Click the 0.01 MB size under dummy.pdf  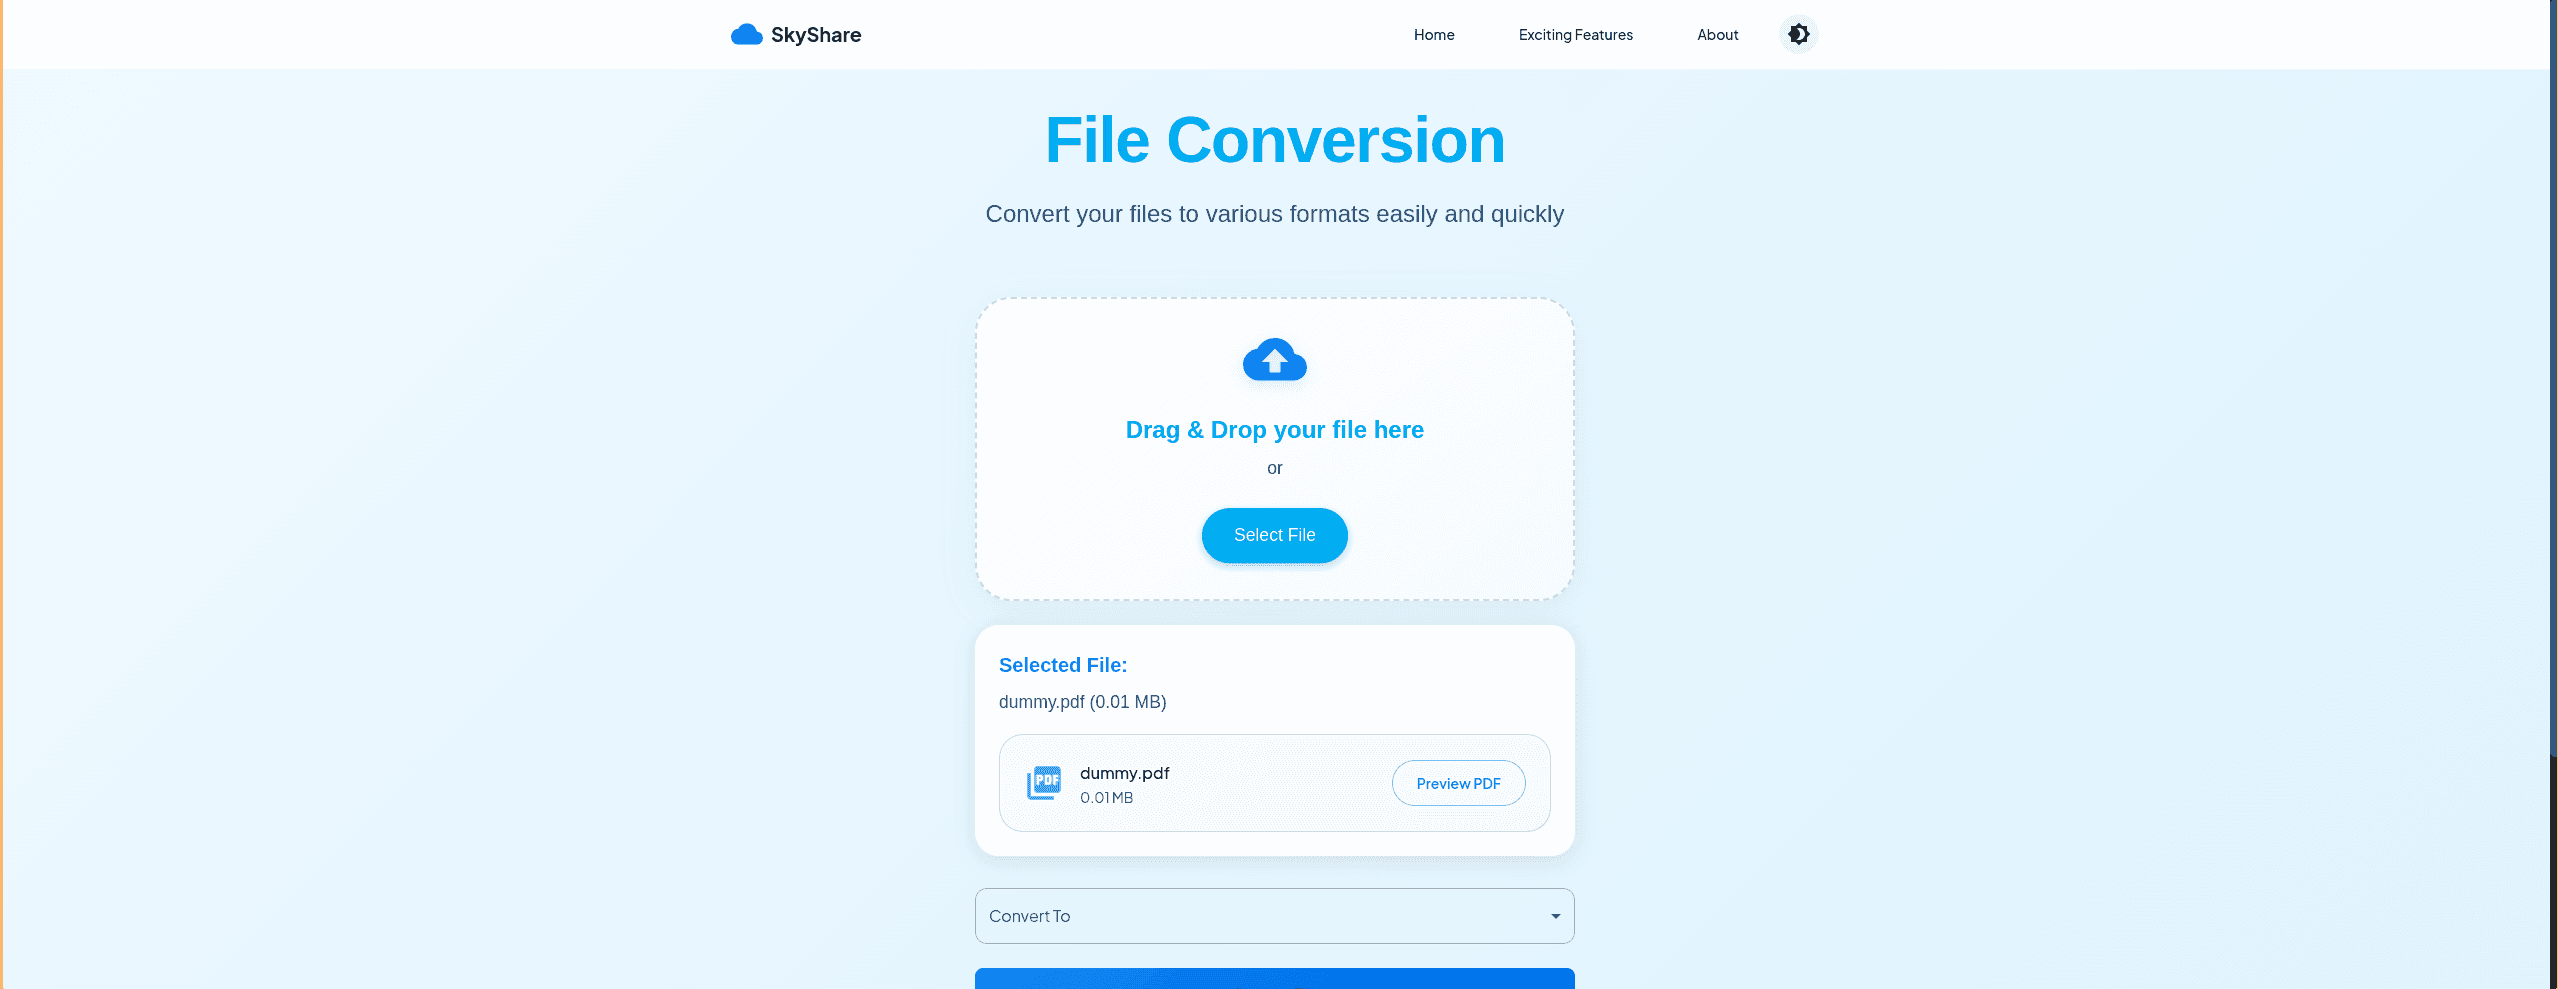[x=1106, y=798]
